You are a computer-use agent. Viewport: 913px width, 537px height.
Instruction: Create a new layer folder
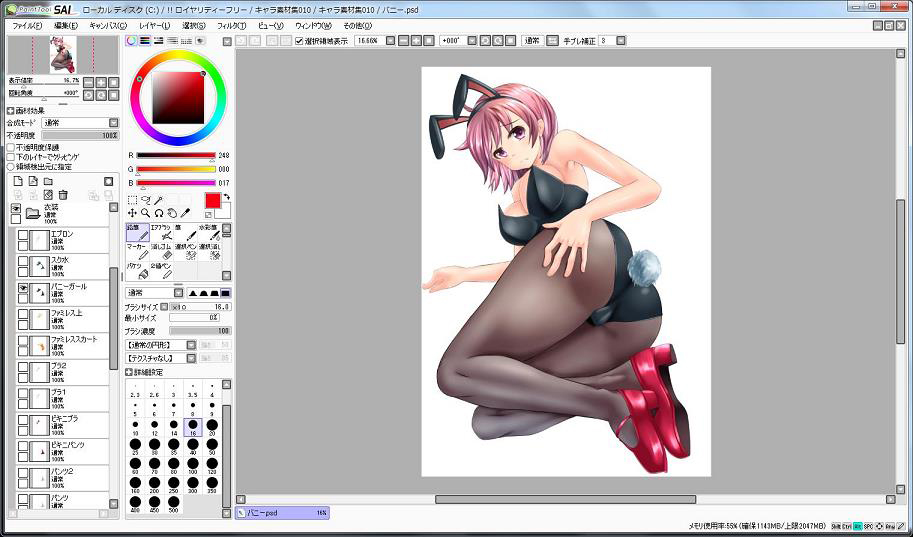coord(47,181)
